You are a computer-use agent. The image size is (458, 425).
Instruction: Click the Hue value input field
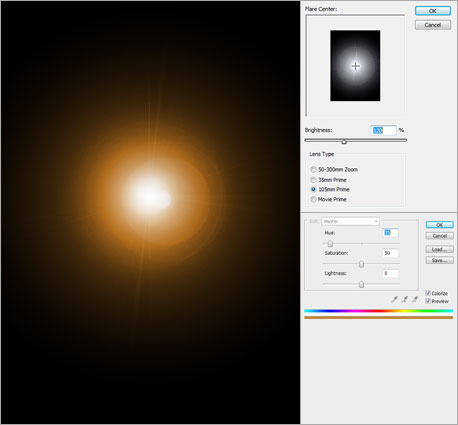[390, 233]
